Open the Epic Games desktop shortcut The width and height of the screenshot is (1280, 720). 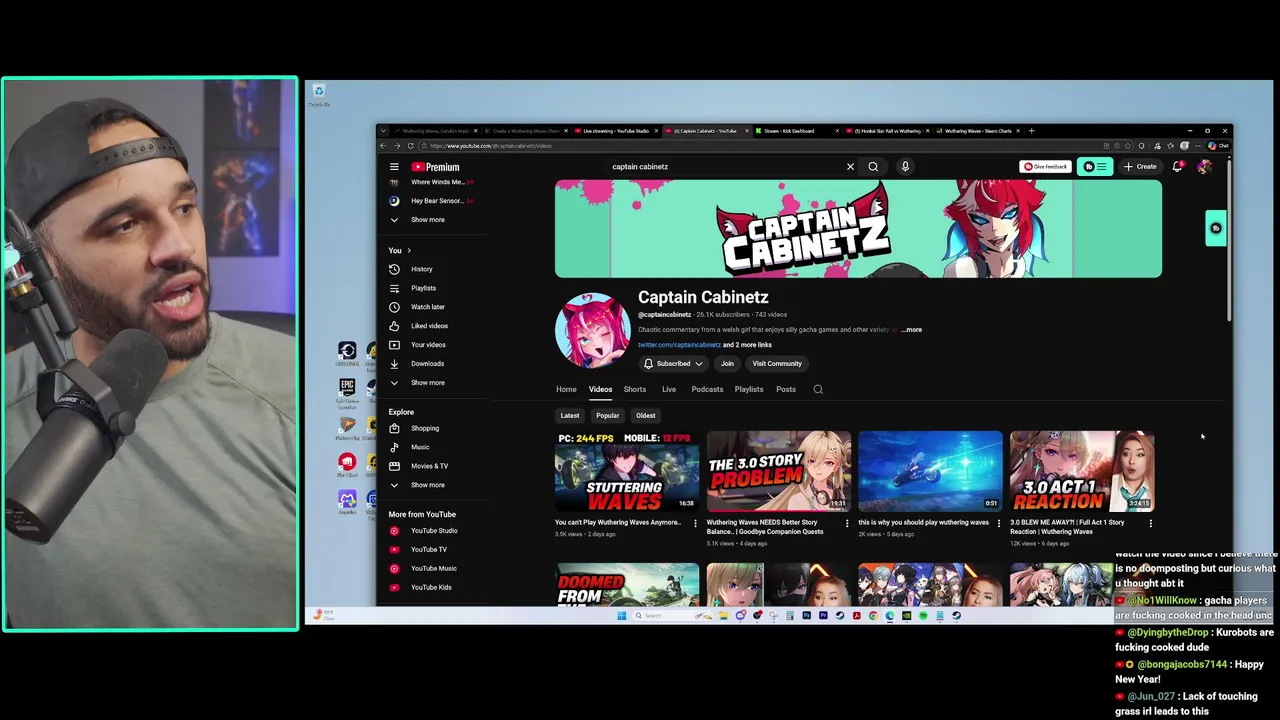(x=347, y=391)
